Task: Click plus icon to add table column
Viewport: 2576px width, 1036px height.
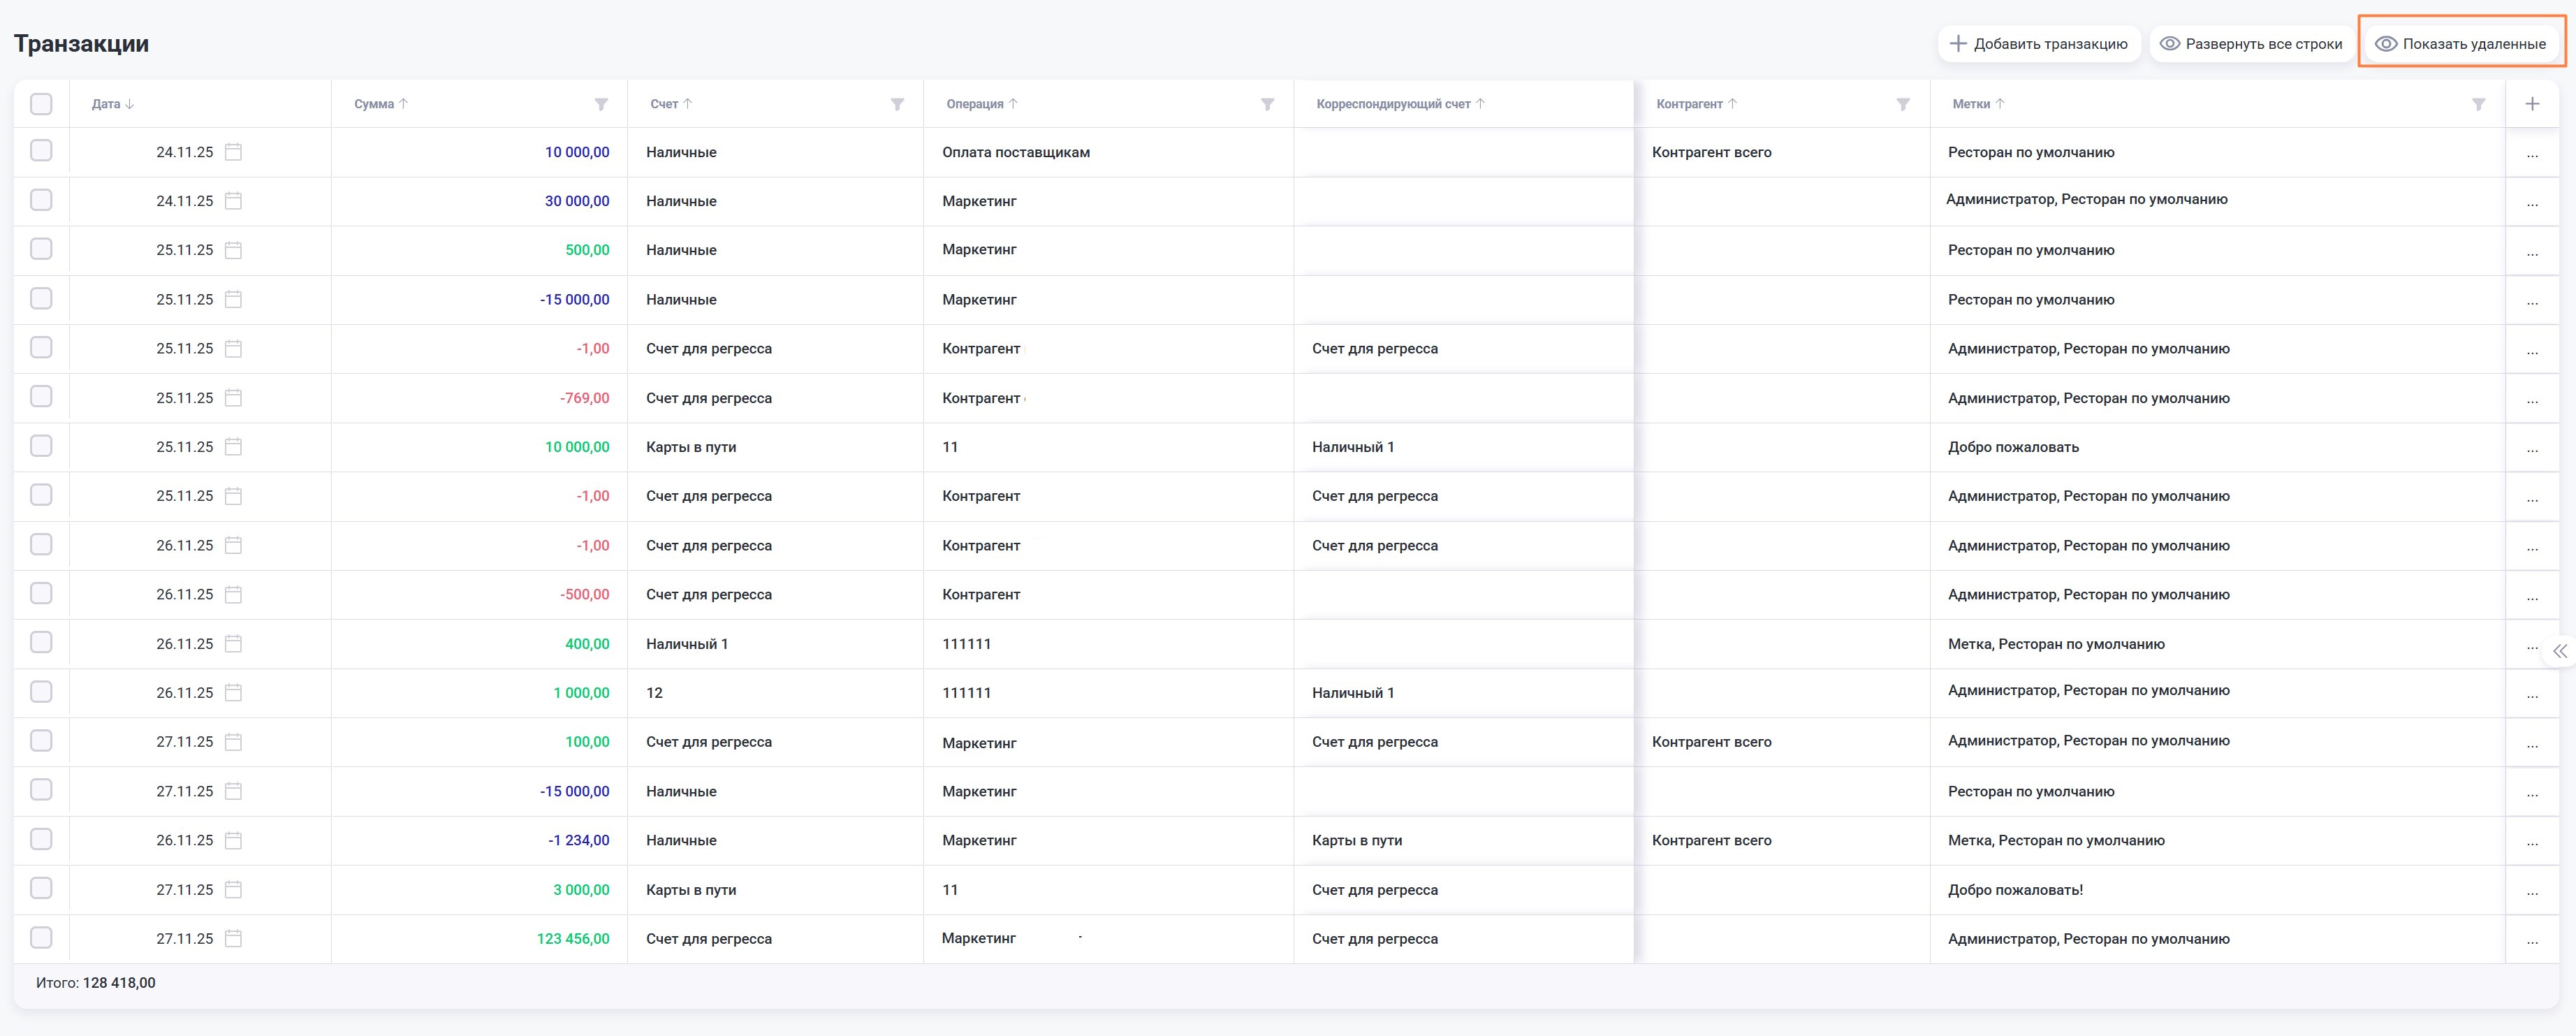Action: [2532, 104]
